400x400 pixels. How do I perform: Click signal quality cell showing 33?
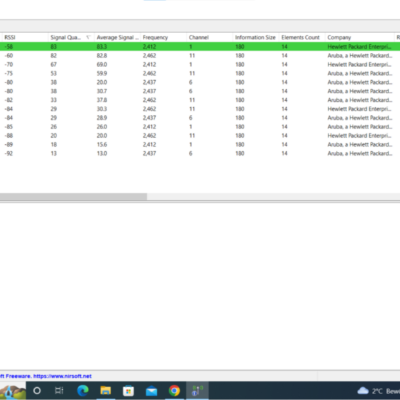[54, 100]
